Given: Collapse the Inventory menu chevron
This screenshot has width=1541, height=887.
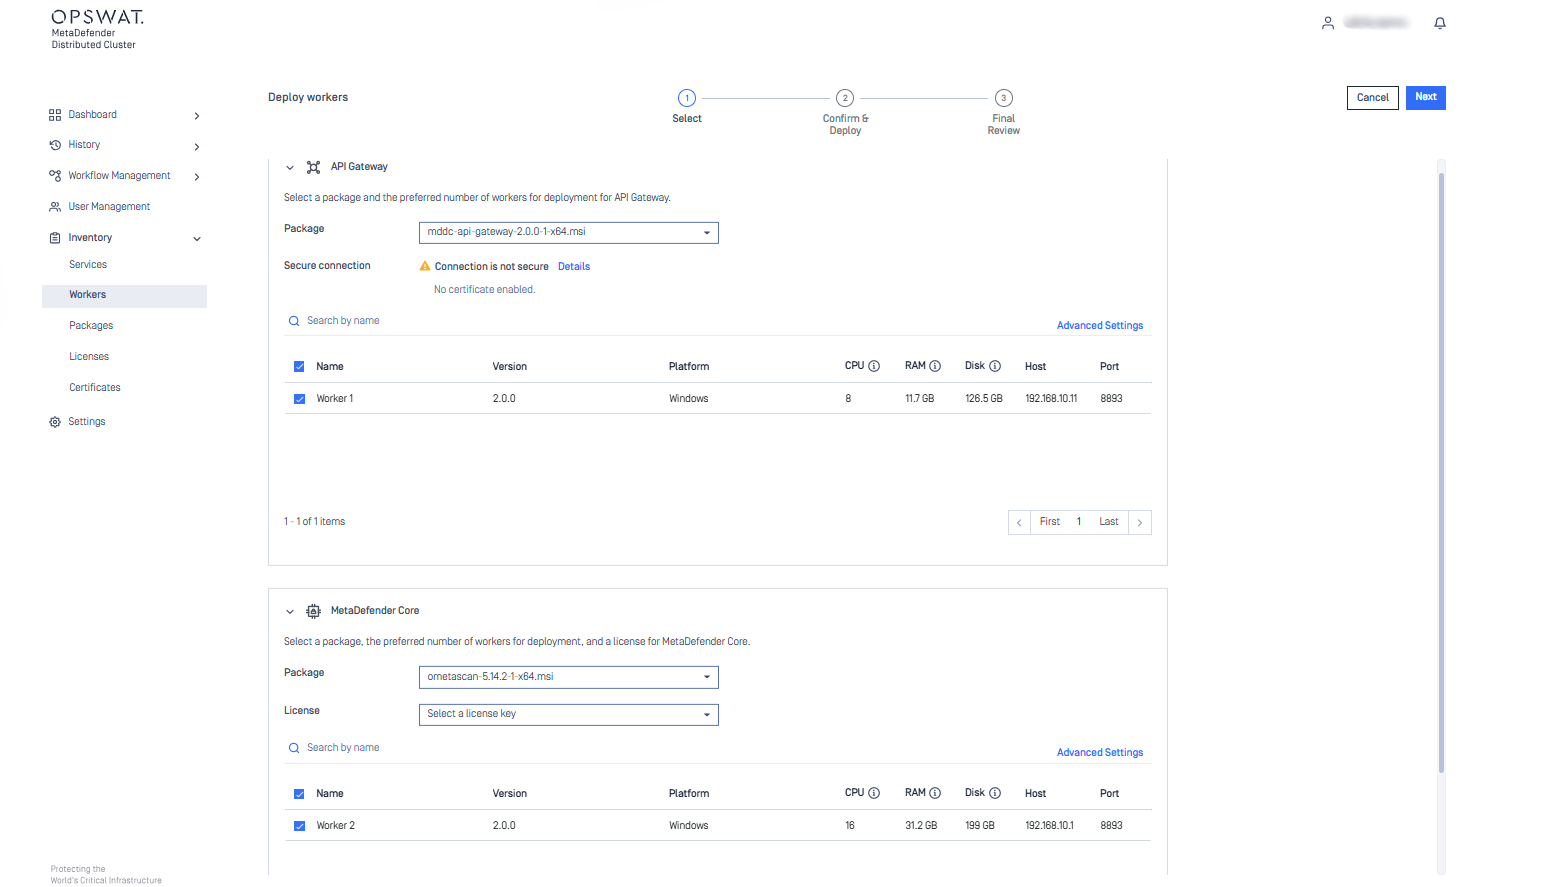Looking at the screenshot, I should [197, 239].
